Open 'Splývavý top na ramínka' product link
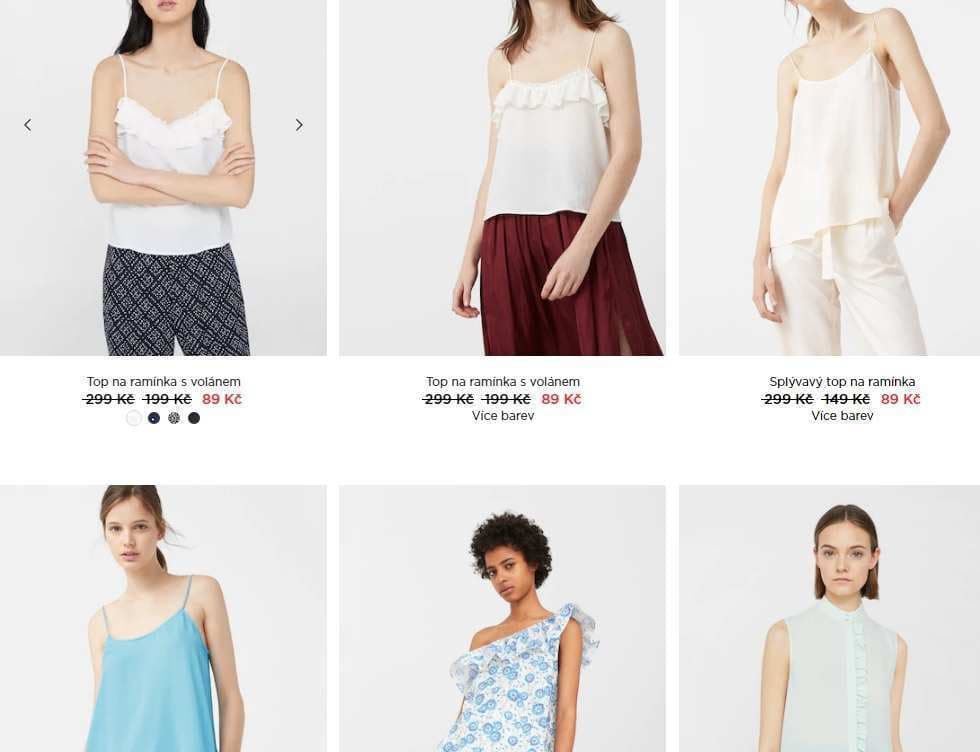980x752 pixels. 842,381
